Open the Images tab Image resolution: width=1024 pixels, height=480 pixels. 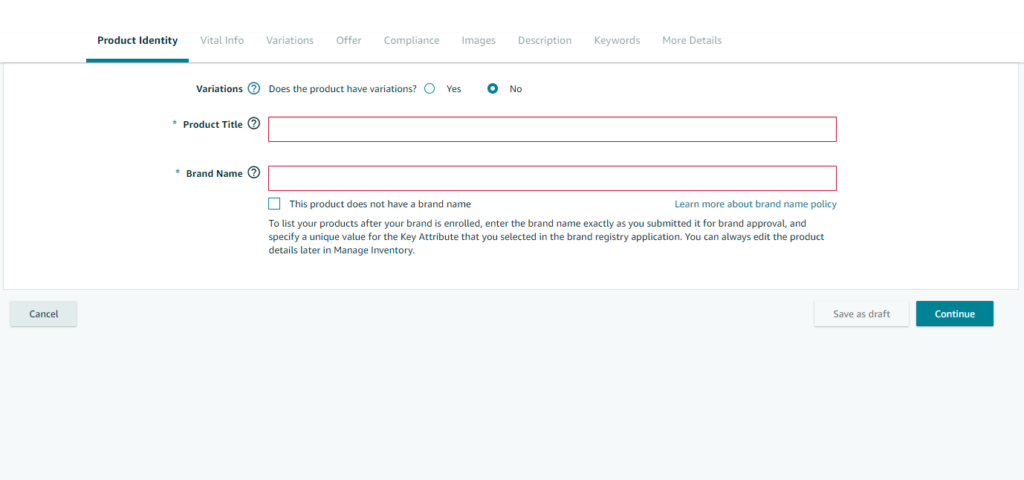(478, 41)
